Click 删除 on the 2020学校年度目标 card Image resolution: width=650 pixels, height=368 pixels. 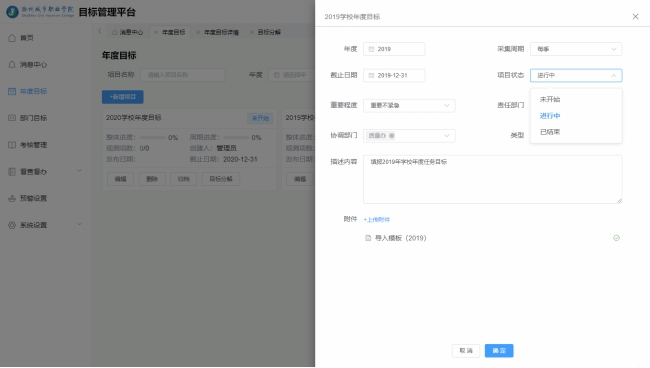[152, 179]
